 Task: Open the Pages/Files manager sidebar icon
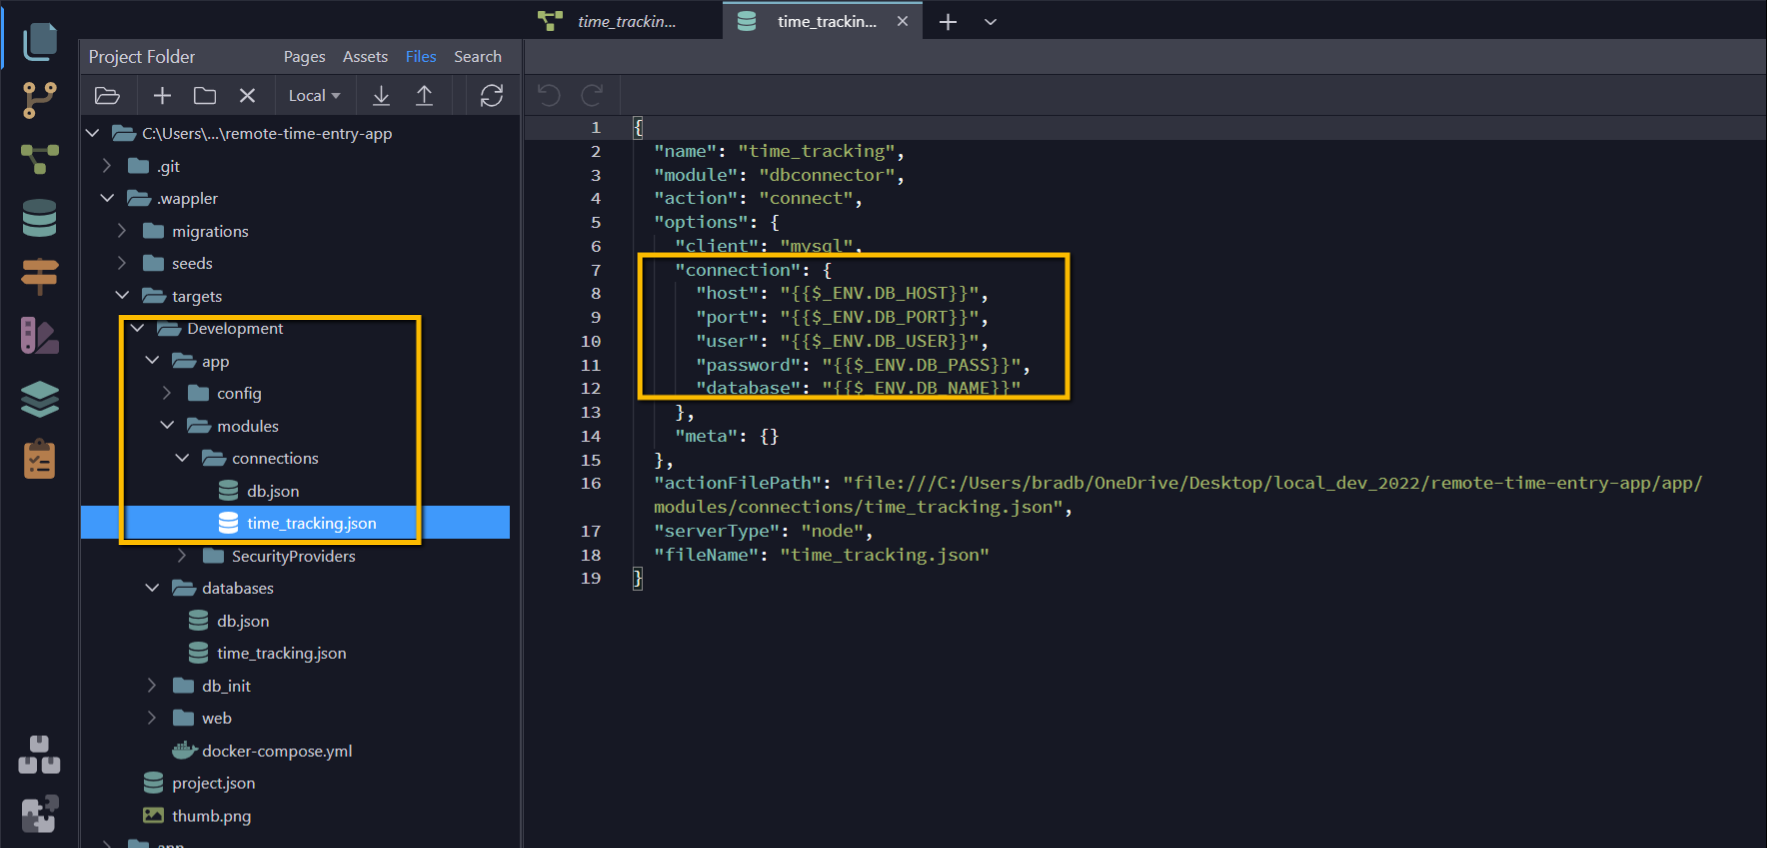40,41
